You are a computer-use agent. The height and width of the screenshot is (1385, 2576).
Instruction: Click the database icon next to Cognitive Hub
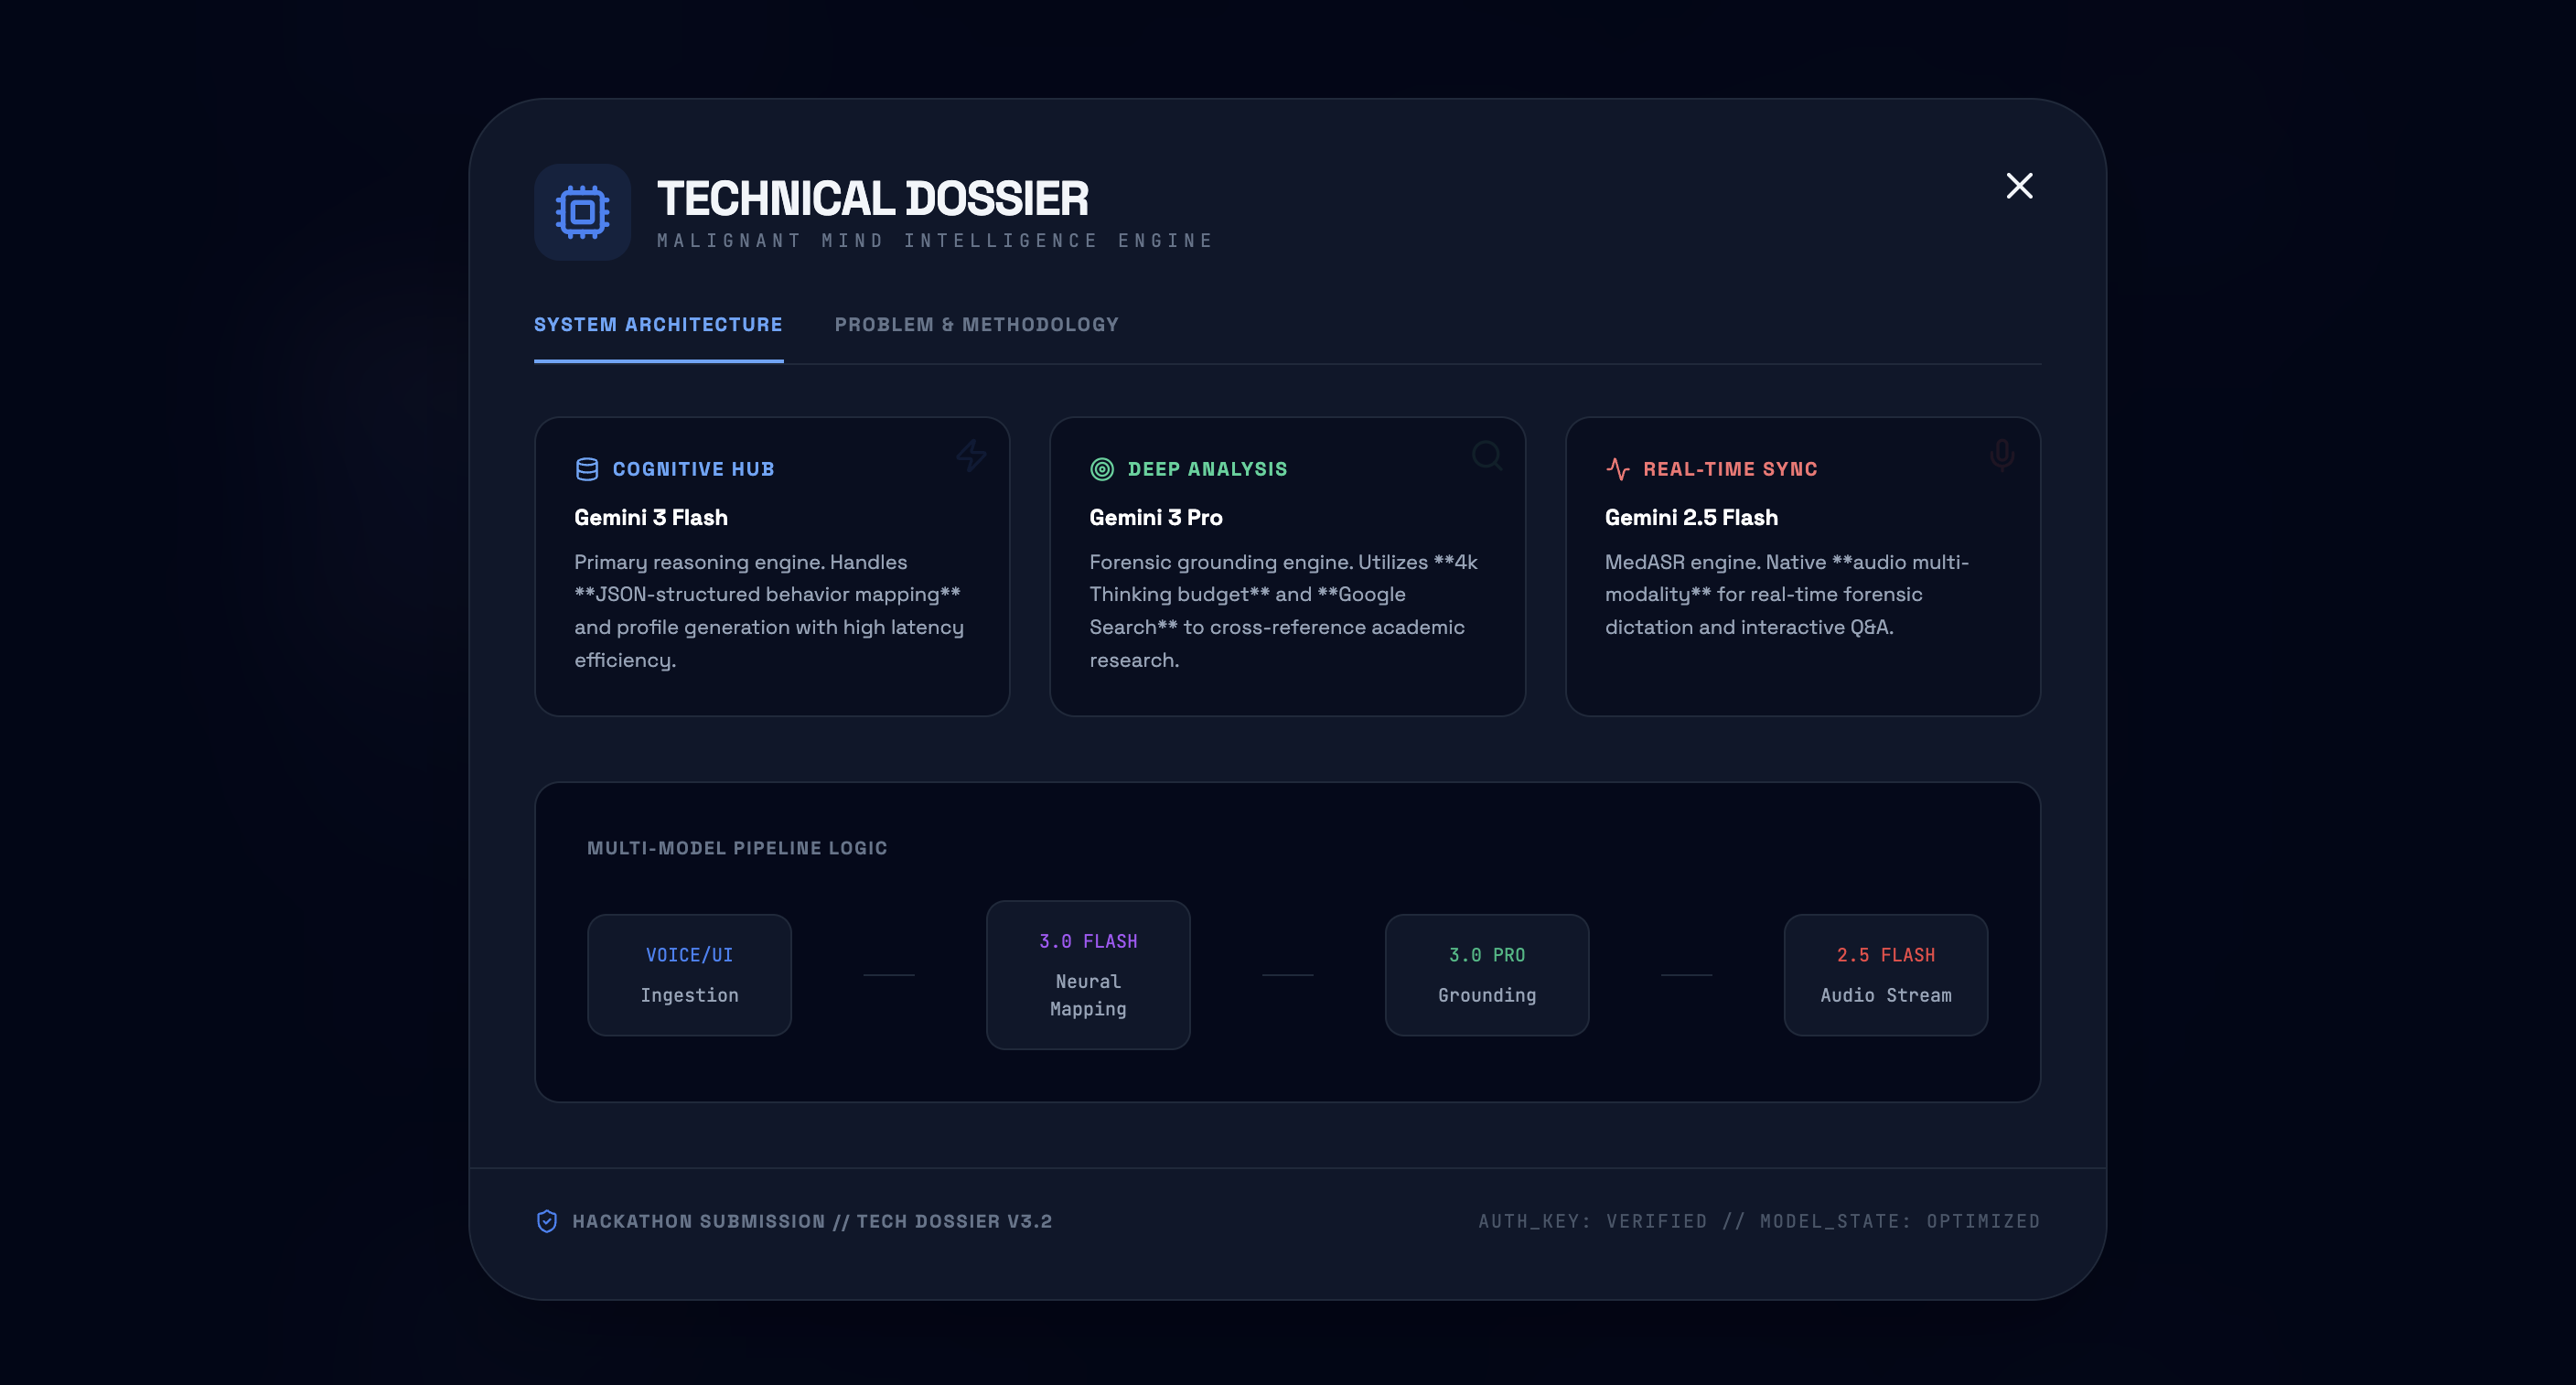point(587,469)
